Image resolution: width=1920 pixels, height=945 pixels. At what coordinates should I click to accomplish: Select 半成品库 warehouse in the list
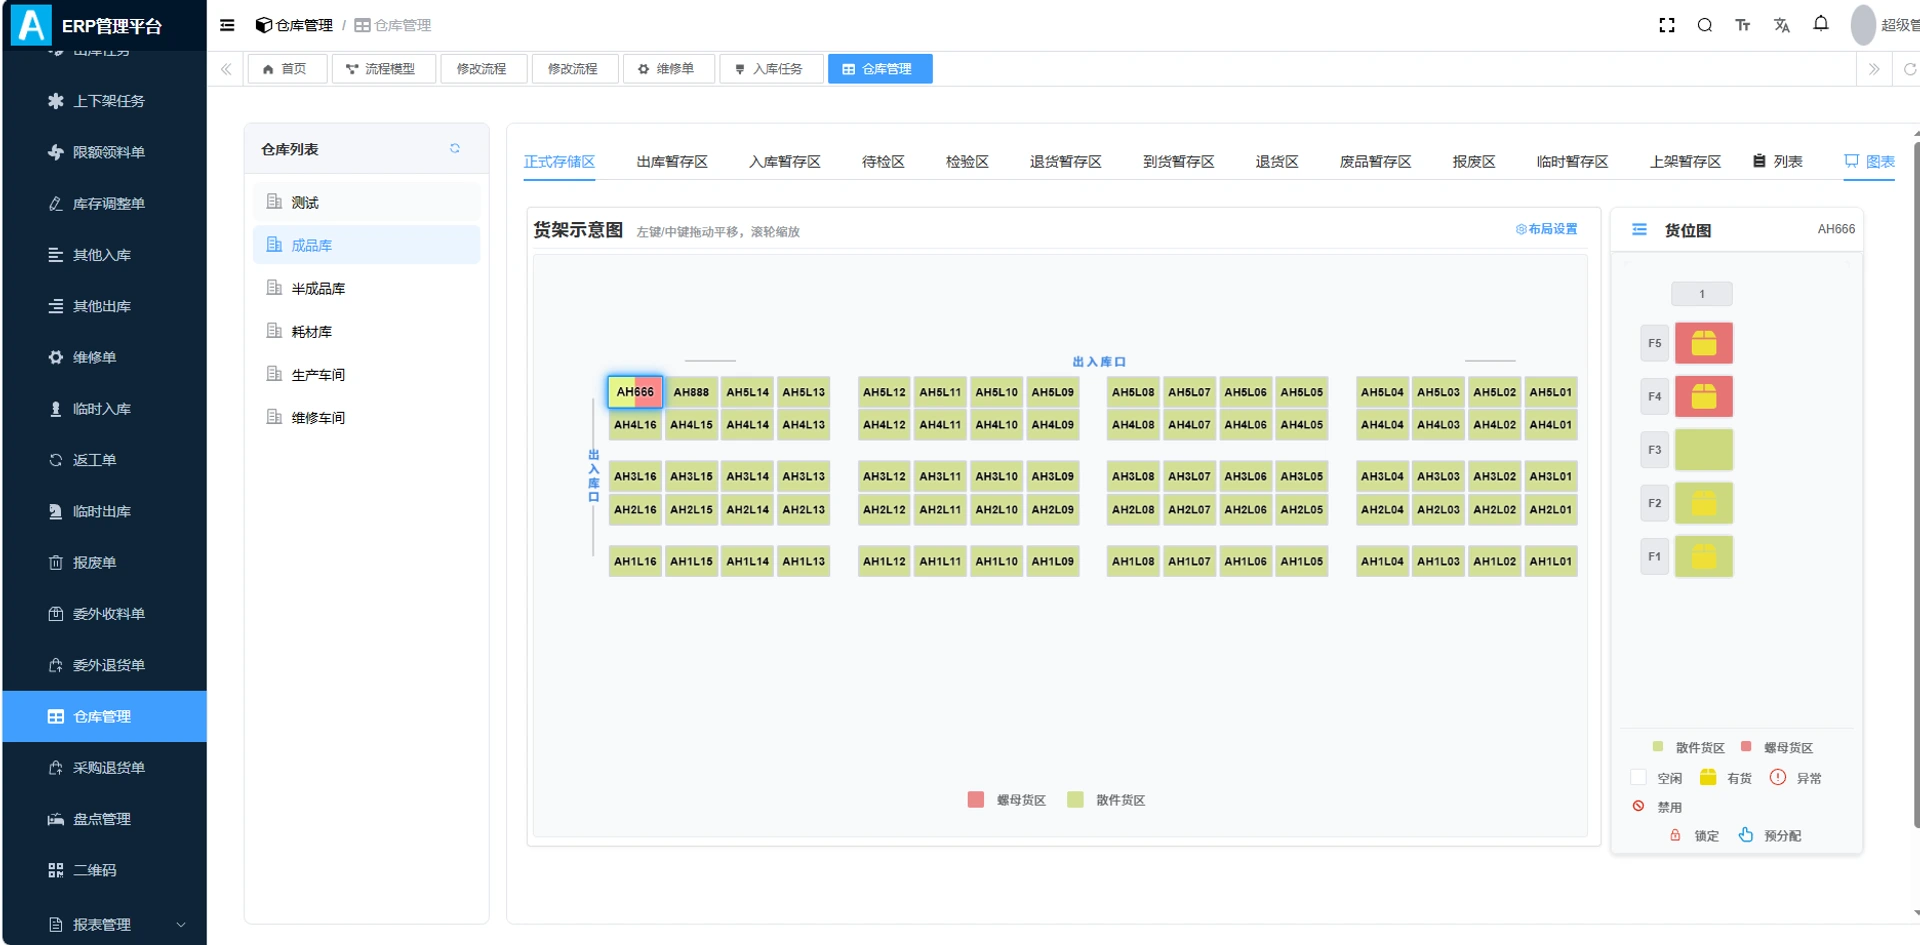(x=366, y=288)
